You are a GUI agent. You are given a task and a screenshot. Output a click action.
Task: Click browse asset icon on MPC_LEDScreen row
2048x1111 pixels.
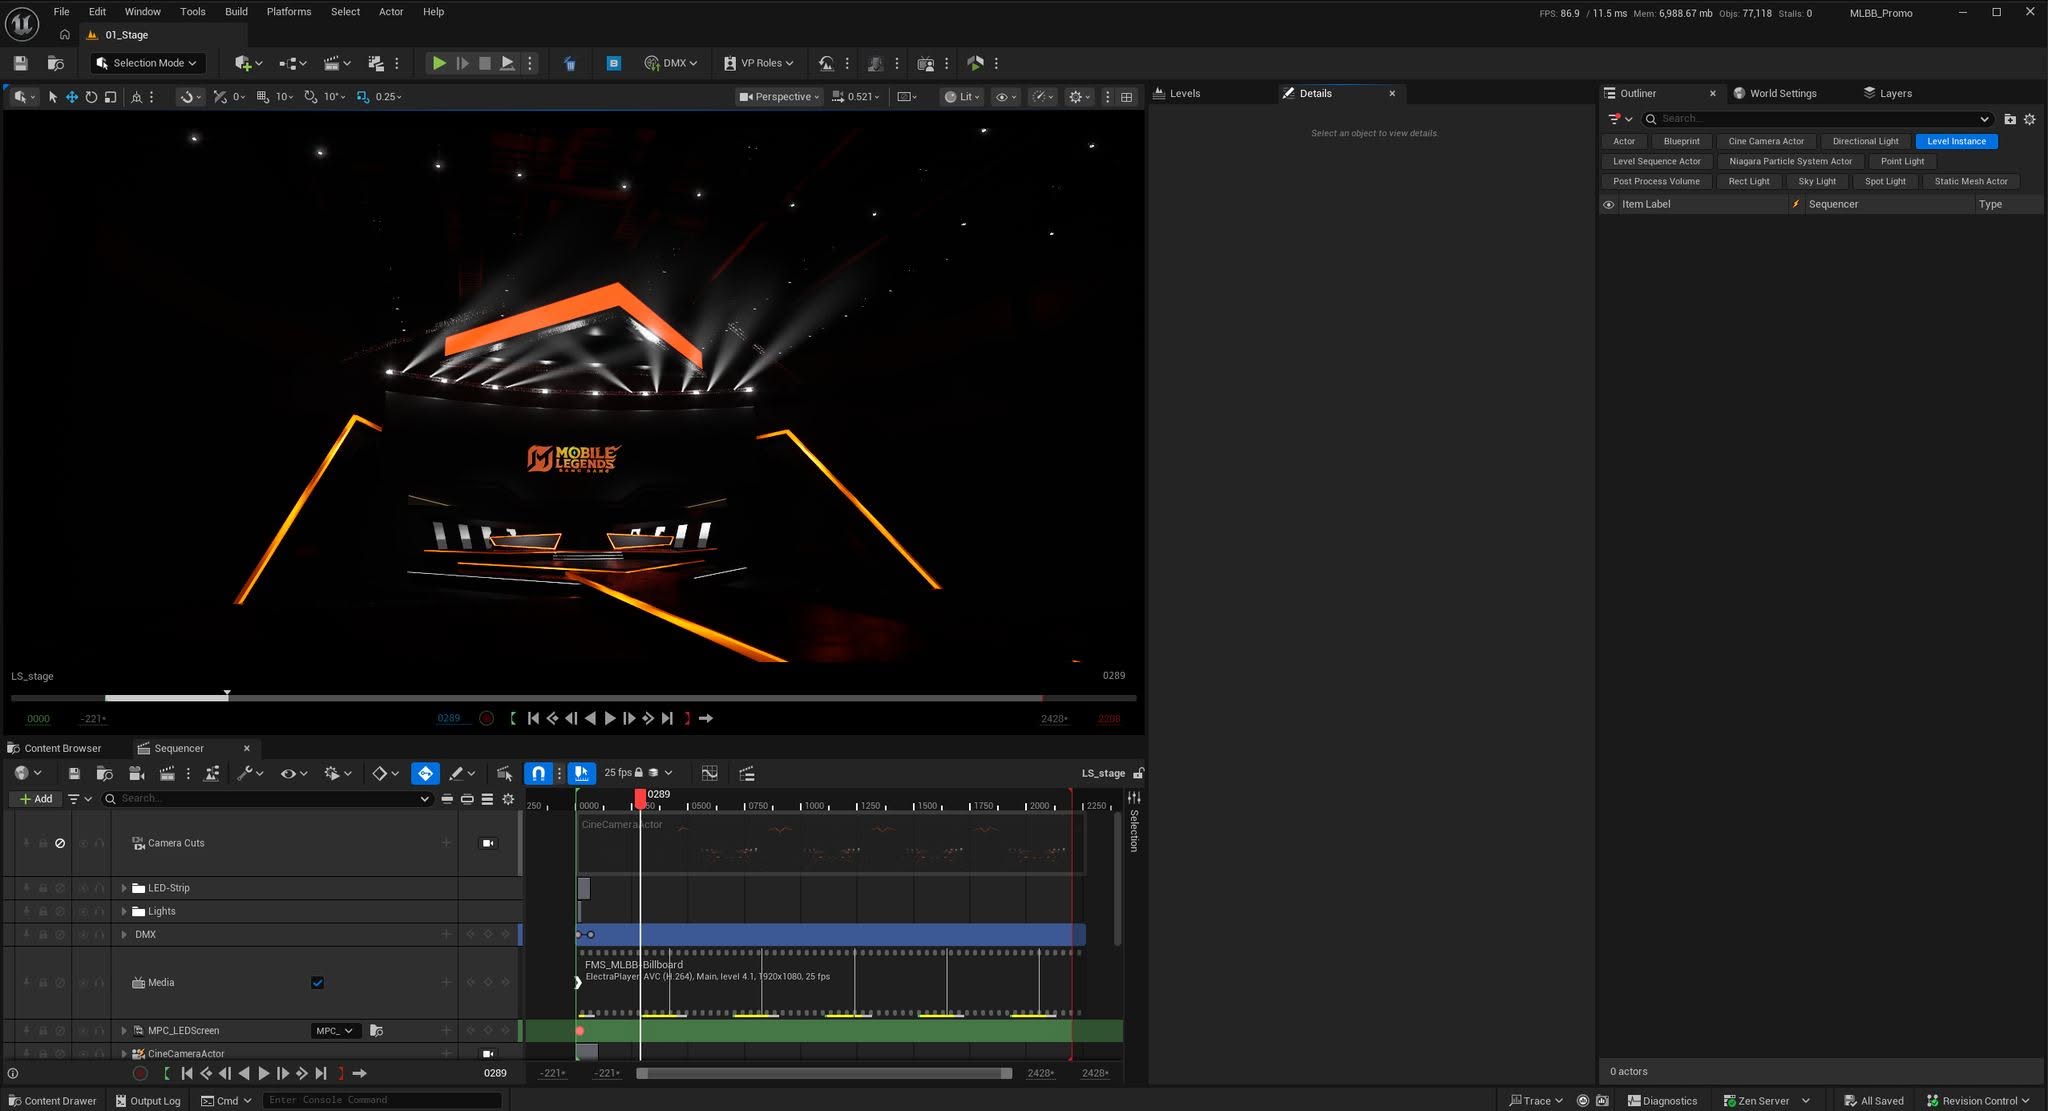pos(376,1030)
